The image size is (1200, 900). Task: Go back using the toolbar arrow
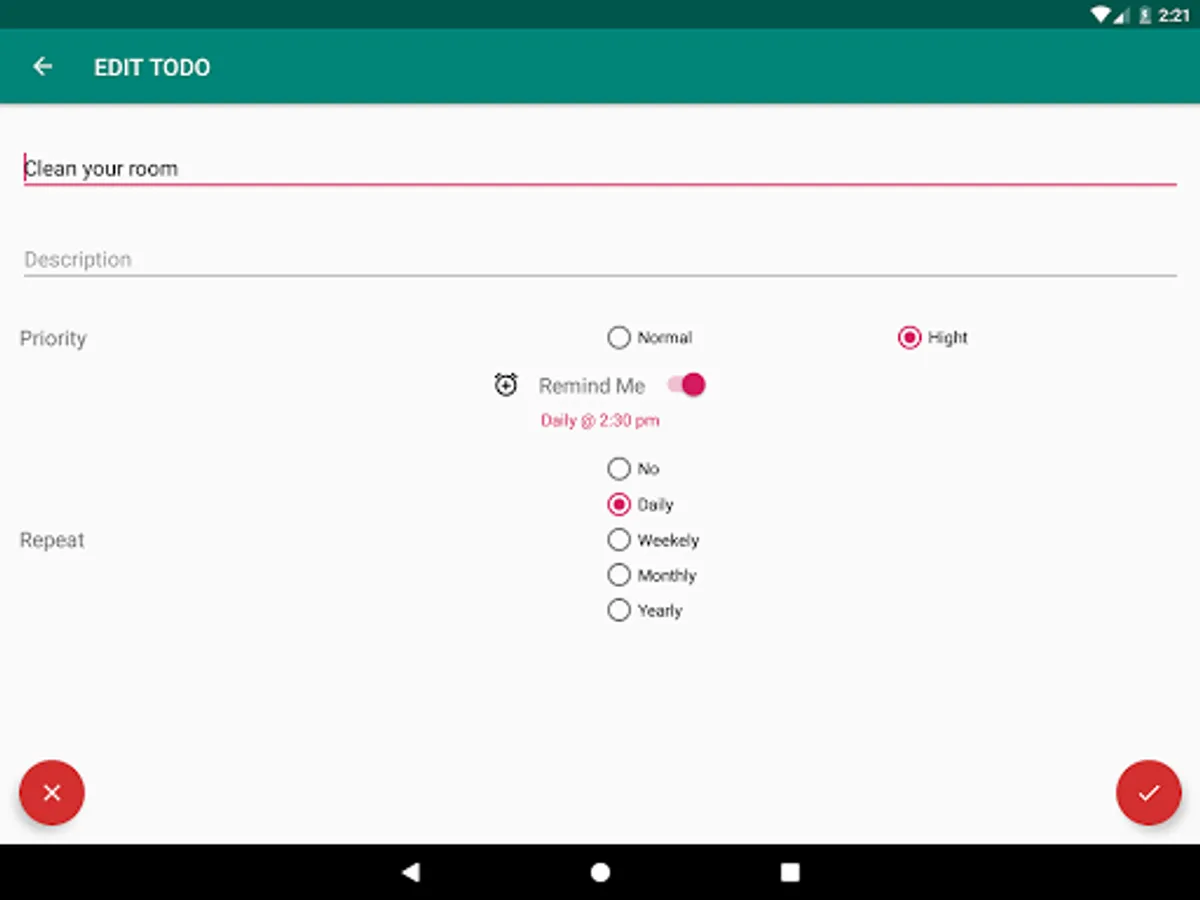(x=42, y=67)
